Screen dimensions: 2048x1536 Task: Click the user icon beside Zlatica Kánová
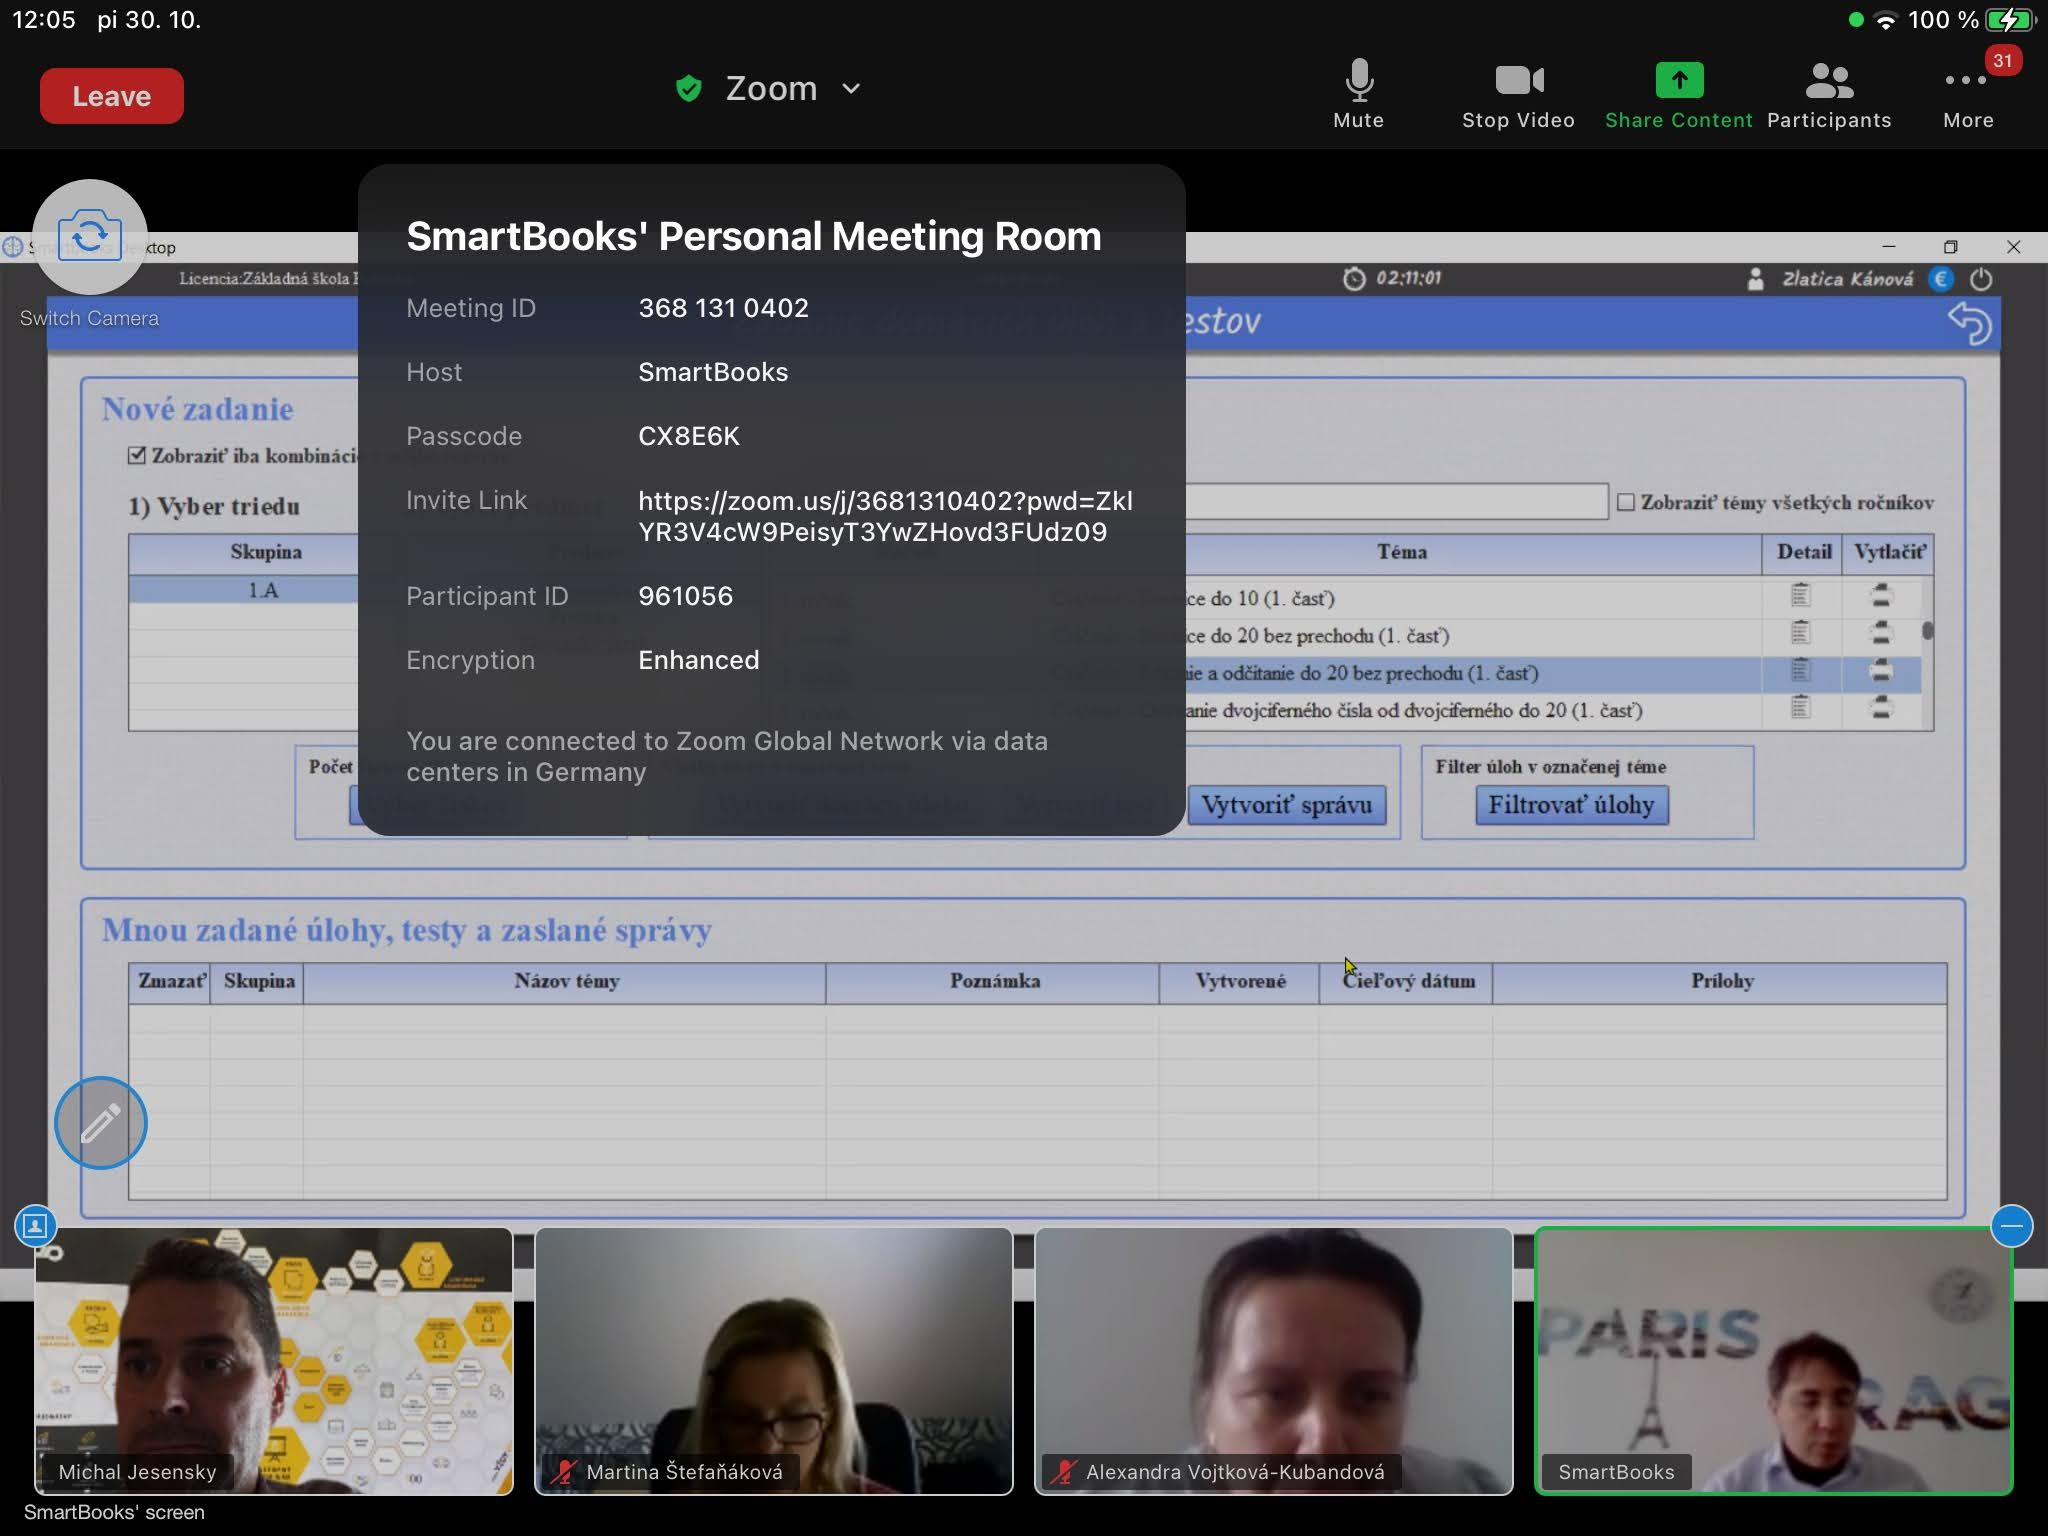pyautogui.click(x=1755, y=279)
